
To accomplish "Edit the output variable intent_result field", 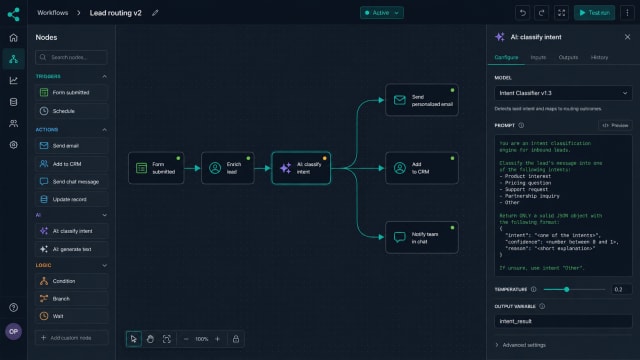I will [563, 321].
